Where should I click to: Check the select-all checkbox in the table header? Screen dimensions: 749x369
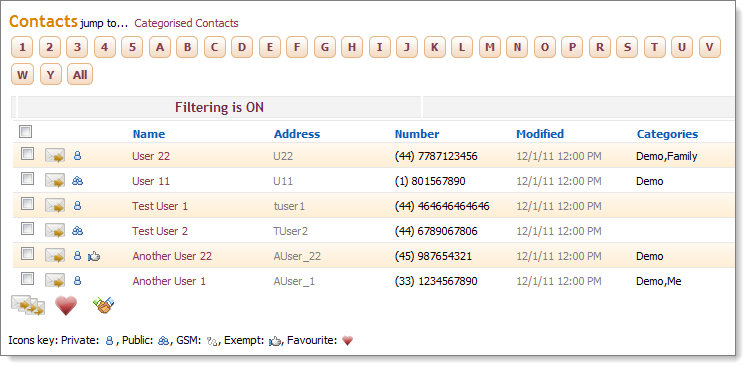pyautogui.click(x=25, y=131)
